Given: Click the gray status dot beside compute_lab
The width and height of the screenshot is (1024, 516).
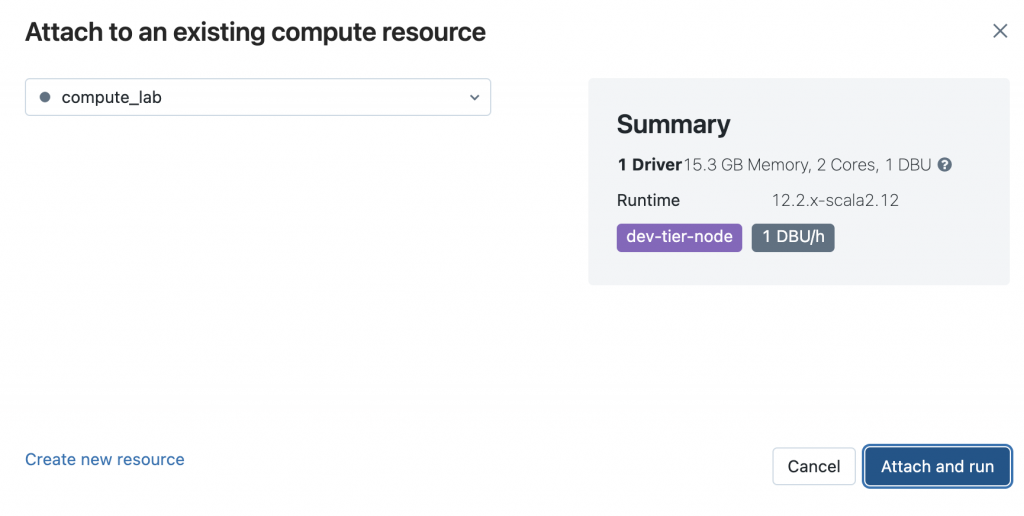Looking at the screenshot, I should (x=44, y=98).
